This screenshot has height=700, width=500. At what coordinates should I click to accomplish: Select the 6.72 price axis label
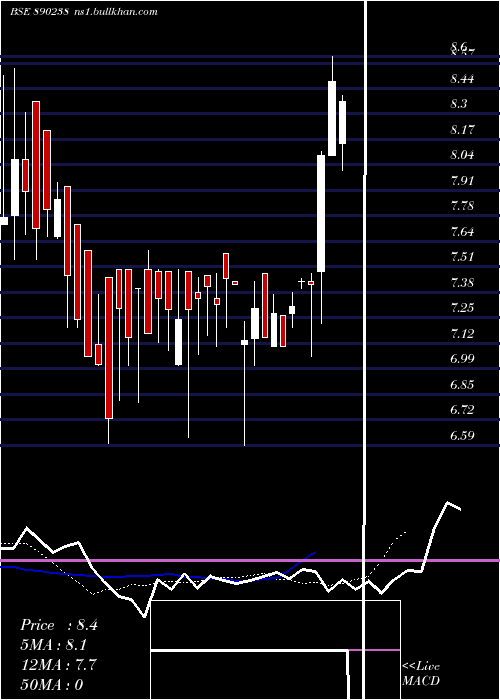(x=462, y=409)
